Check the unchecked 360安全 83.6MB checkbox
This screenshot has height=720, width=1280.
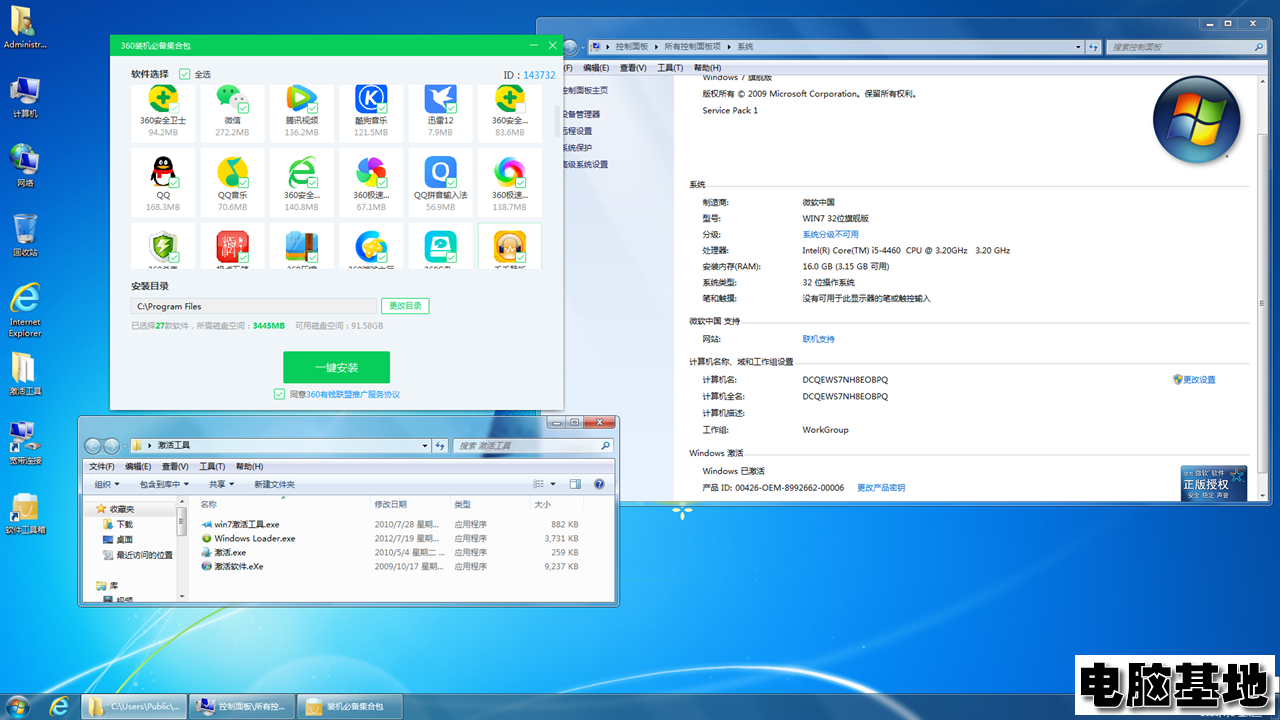(521, 107)
